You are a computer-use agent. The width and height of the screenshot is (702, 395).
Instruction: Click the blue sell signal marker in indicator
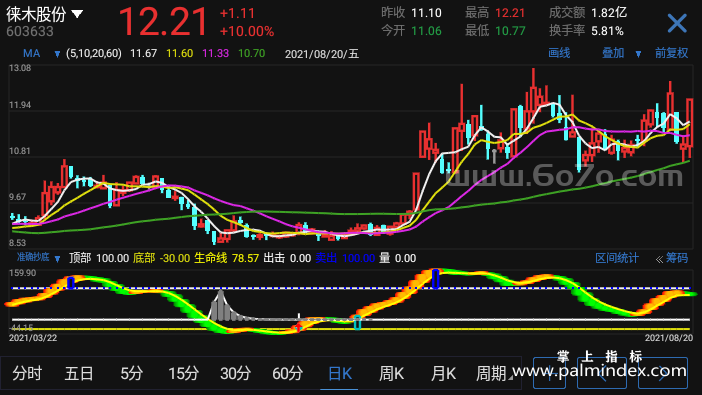435,279
